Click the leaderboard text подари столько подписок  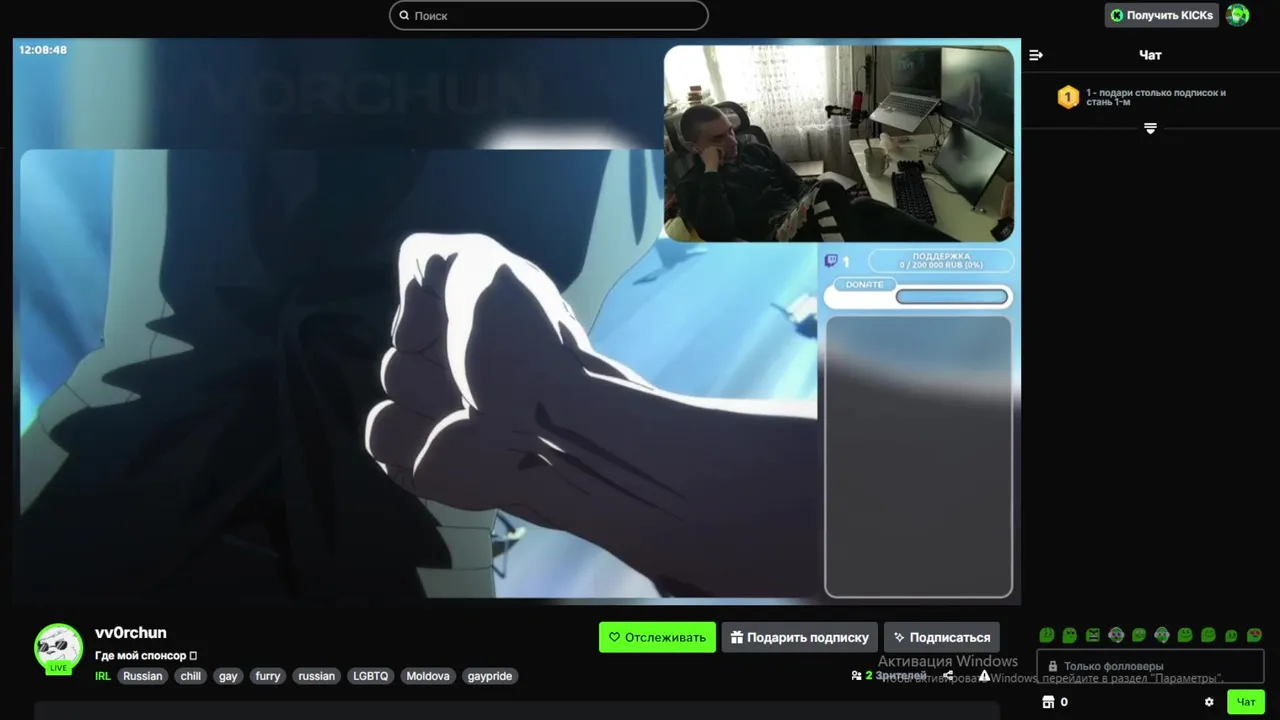click(1156, 97)
